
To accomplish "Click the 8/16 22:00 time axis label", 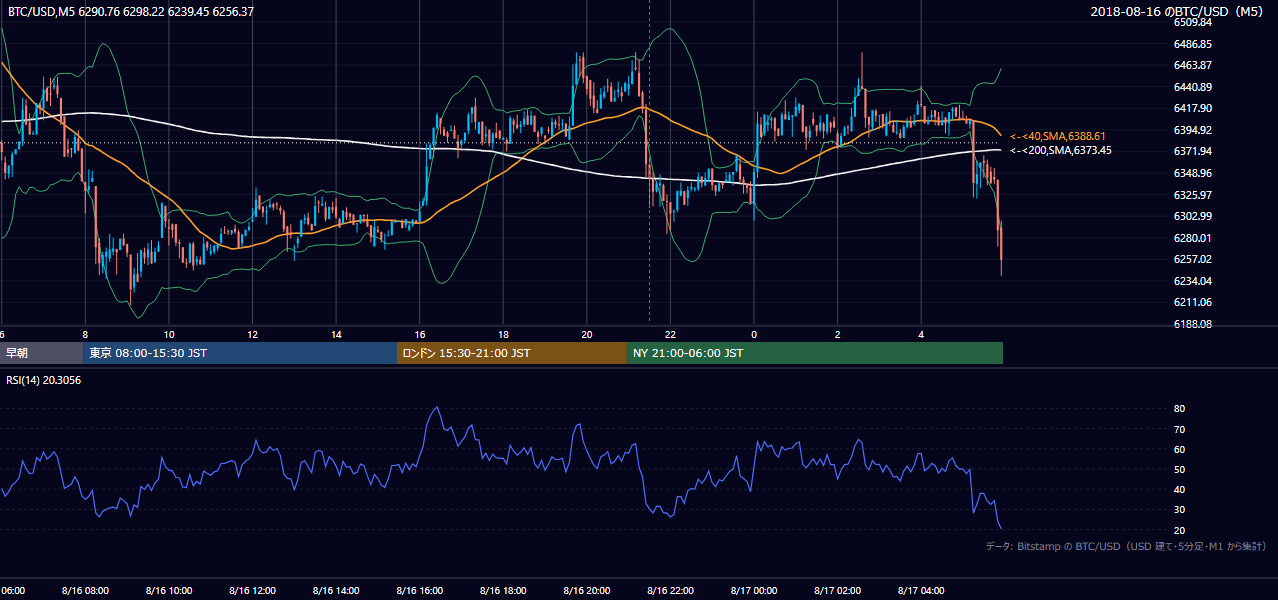I will [670, 591].
